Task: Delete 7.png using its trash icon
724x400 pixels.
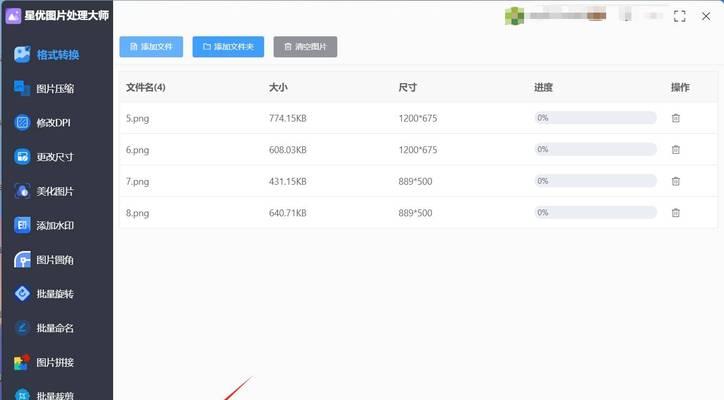Action: coord(676,181)
